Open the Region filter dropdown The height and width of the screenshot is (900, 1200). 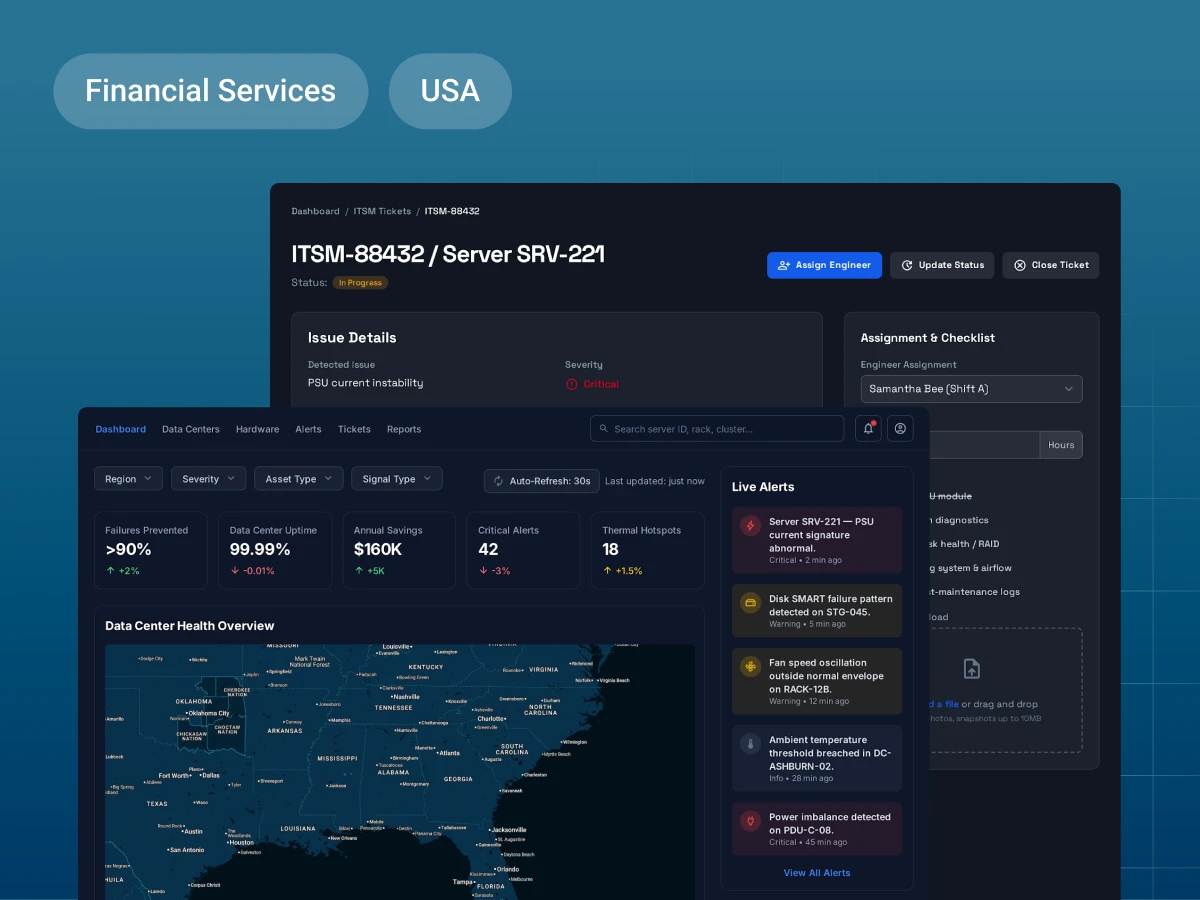[x=127, y=478]
